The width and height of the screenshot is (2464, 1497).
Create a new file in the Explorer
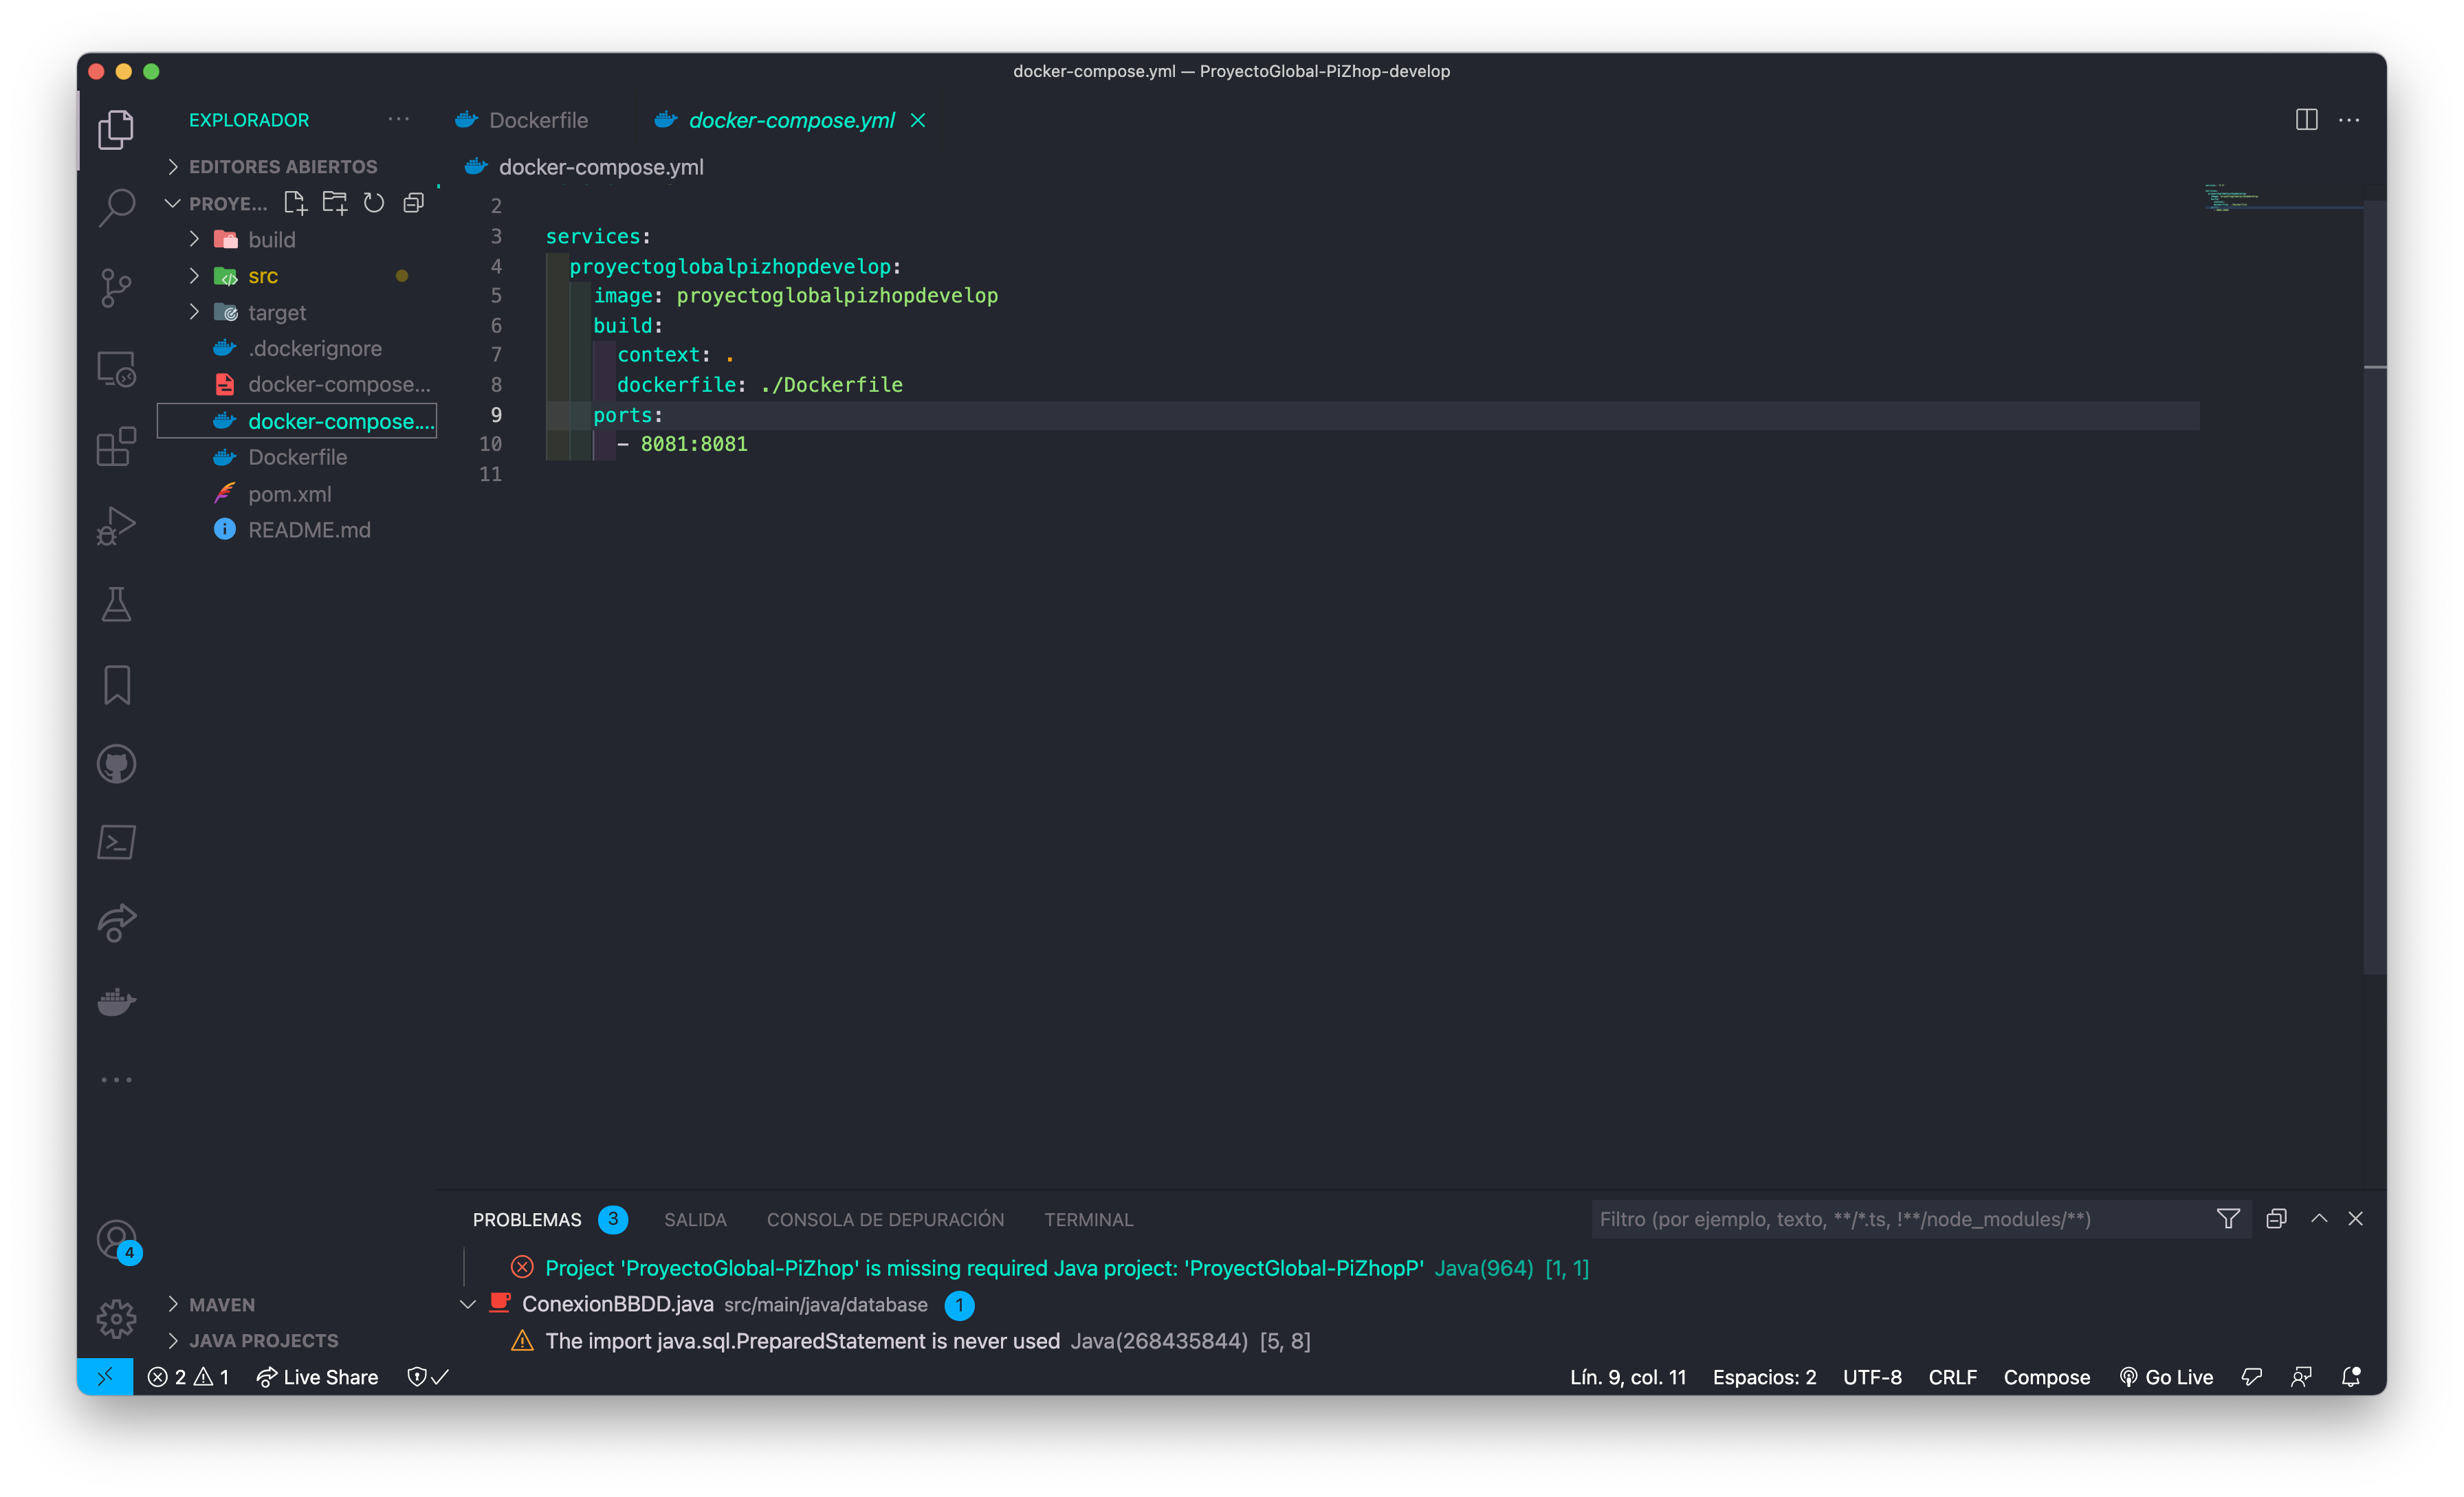(295, 202)
